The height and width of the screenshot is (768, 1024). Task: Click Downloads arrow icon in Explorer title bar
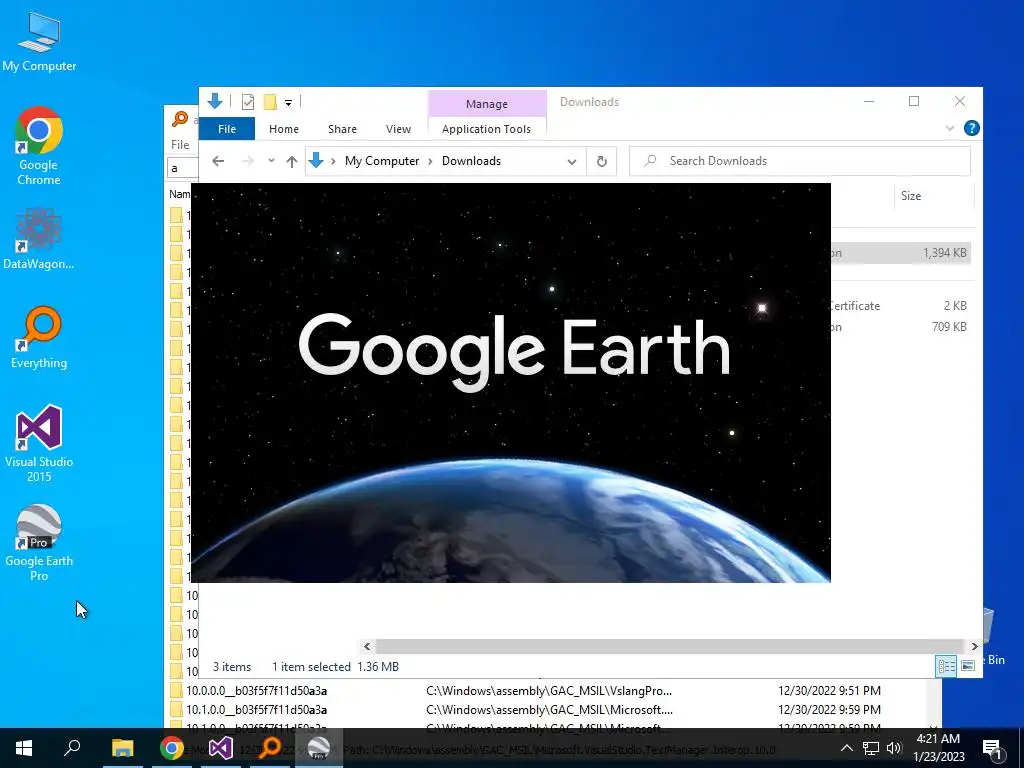tap(215, 101)
